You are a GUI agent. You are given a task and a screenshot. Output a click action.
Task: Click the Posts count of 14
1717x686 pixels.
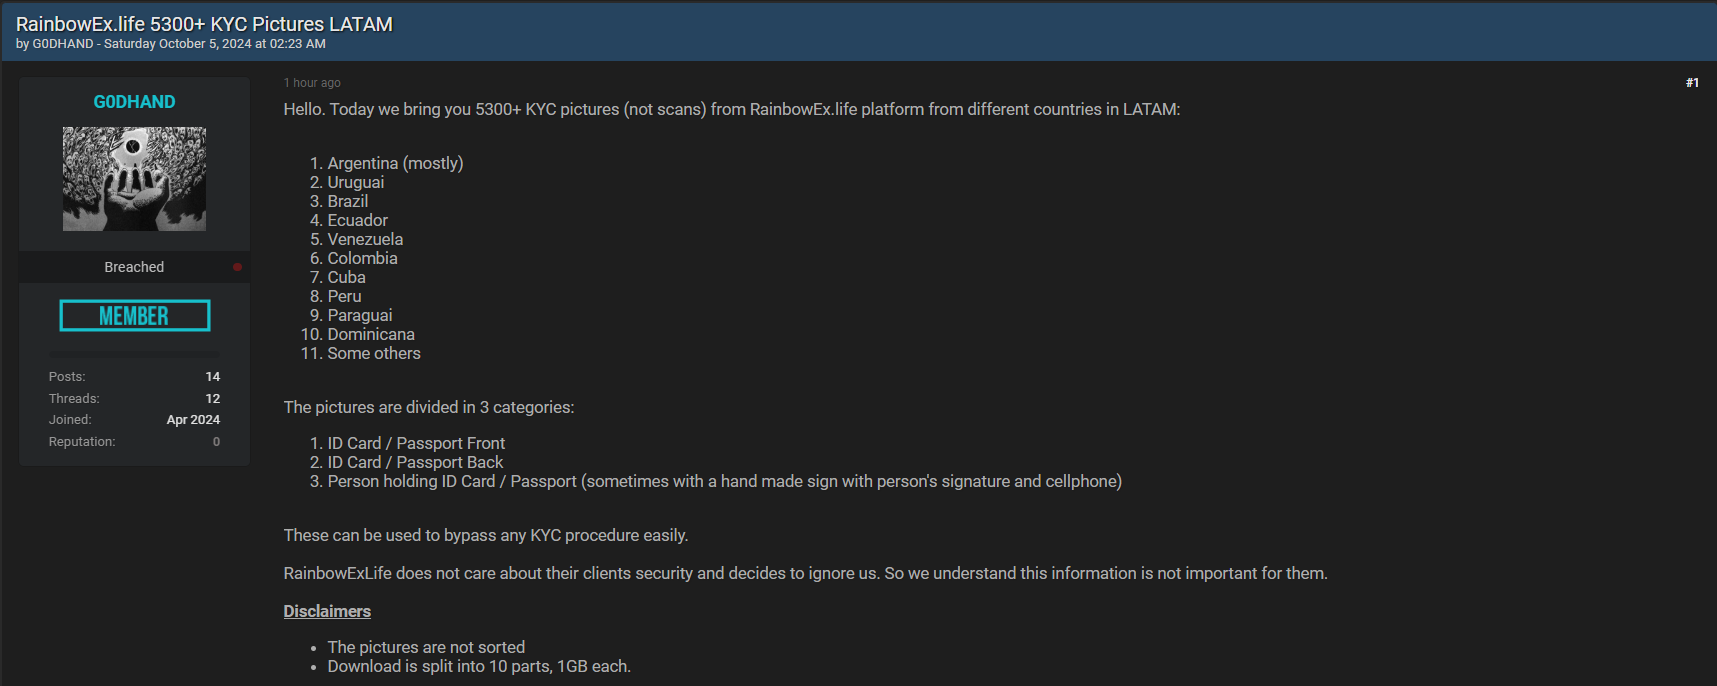click(212, 377)
